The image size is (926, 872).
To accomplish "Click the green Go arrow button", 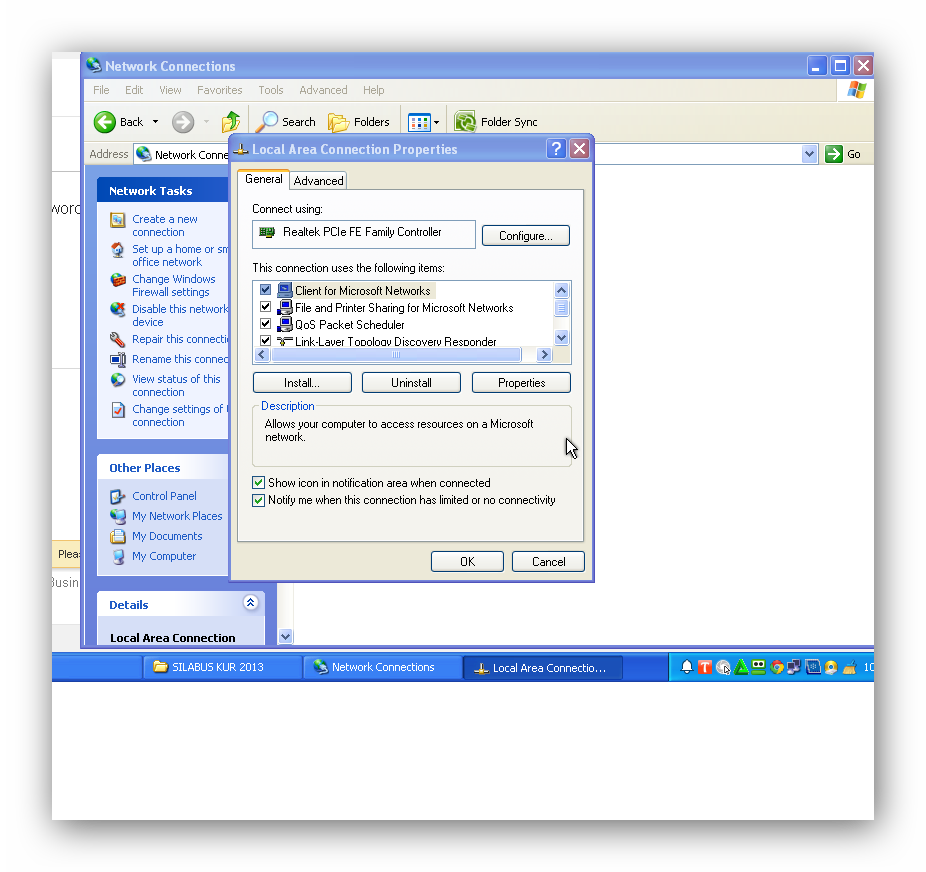I will coord(833,154).
